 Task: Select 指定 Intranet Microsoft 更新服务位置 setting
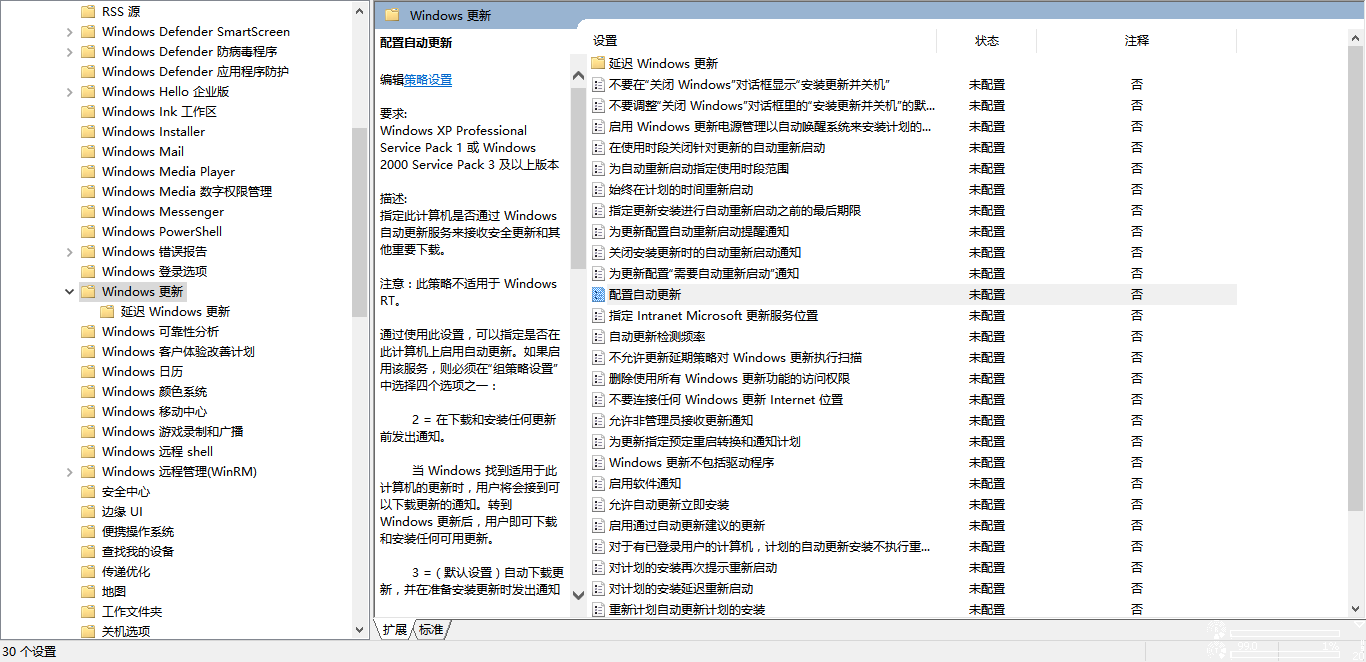tap(713, 316)
